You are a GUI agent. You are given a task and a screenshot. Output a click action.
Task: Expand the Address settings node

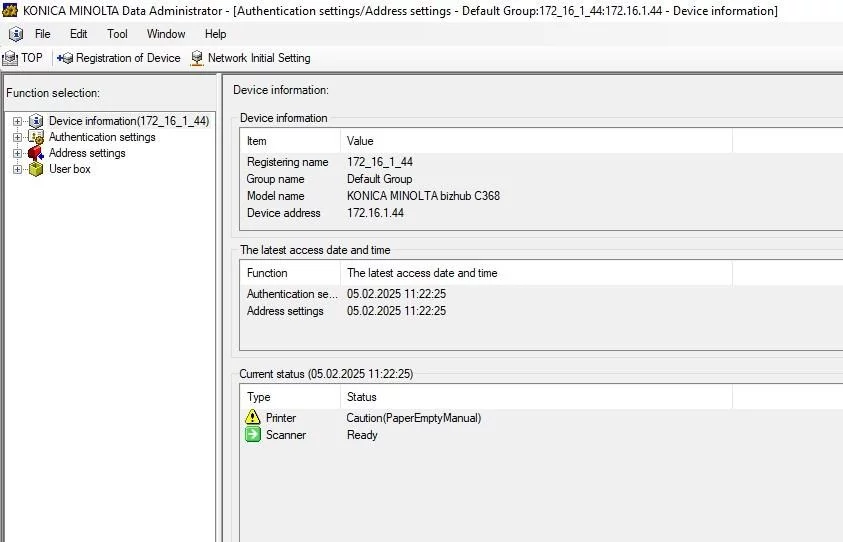coord(17,153)
